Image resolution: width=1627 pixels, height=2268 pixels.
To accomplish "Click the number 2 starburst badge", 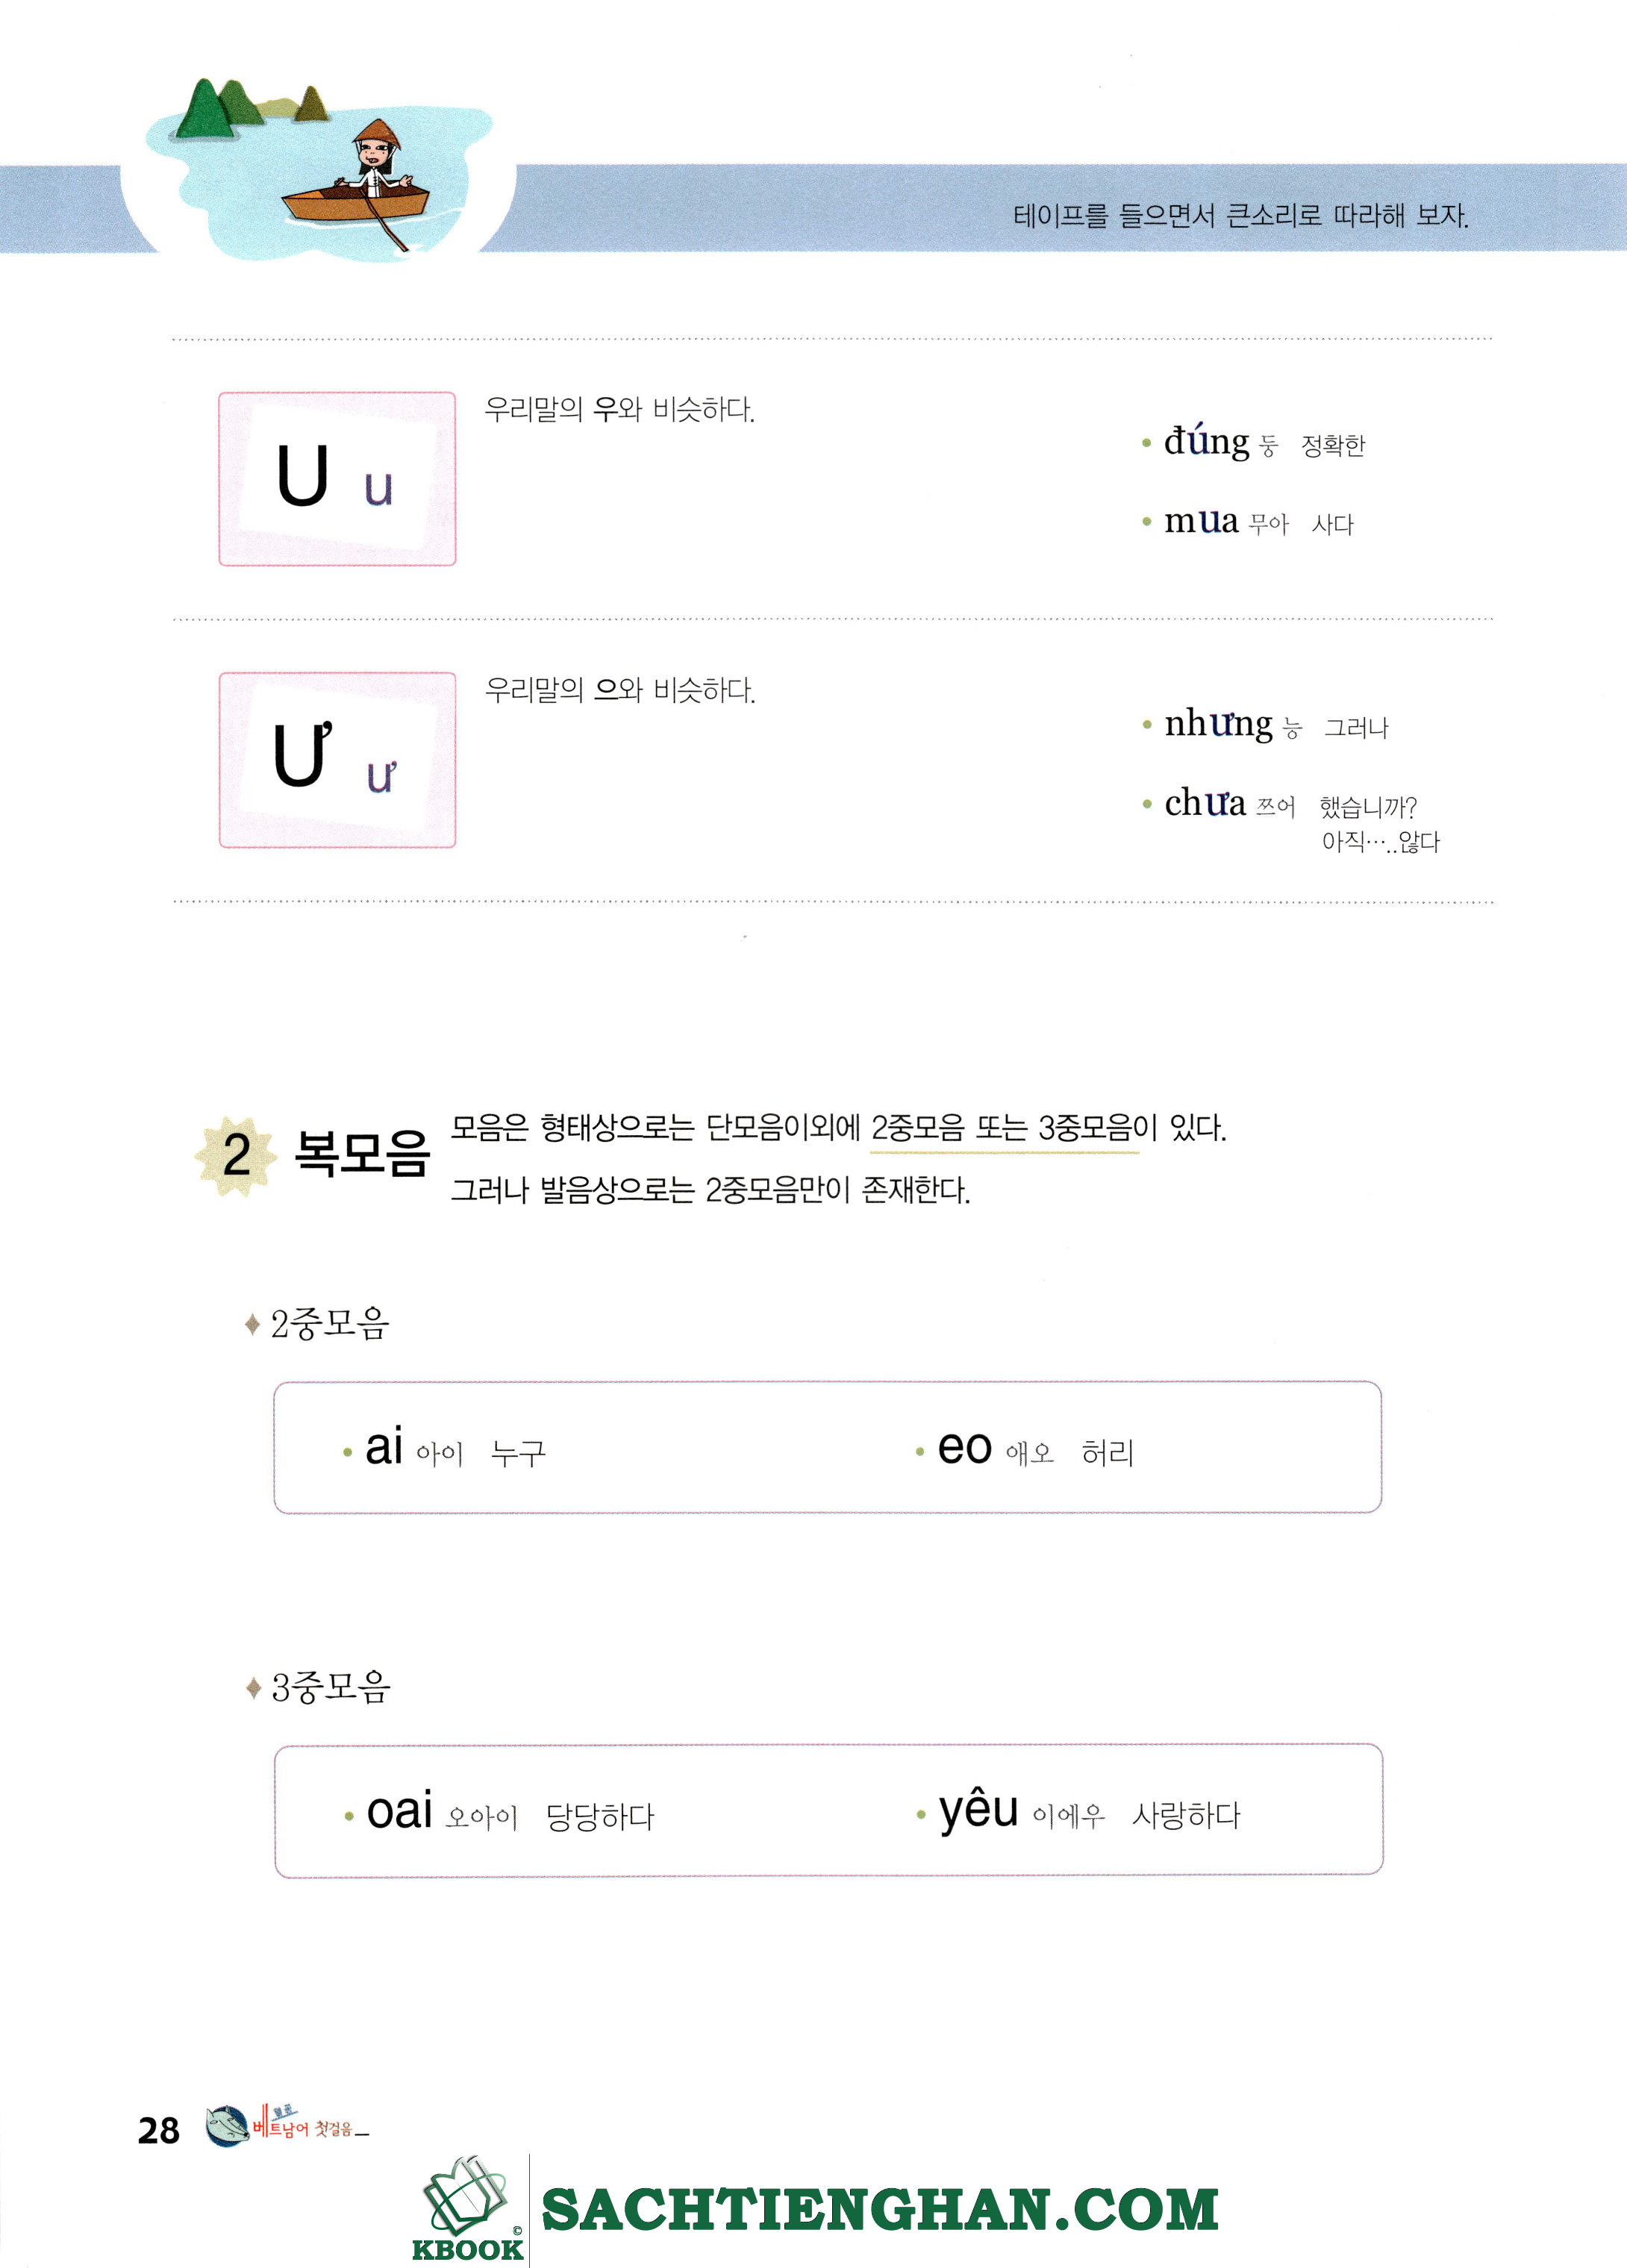I will 236,1156.
